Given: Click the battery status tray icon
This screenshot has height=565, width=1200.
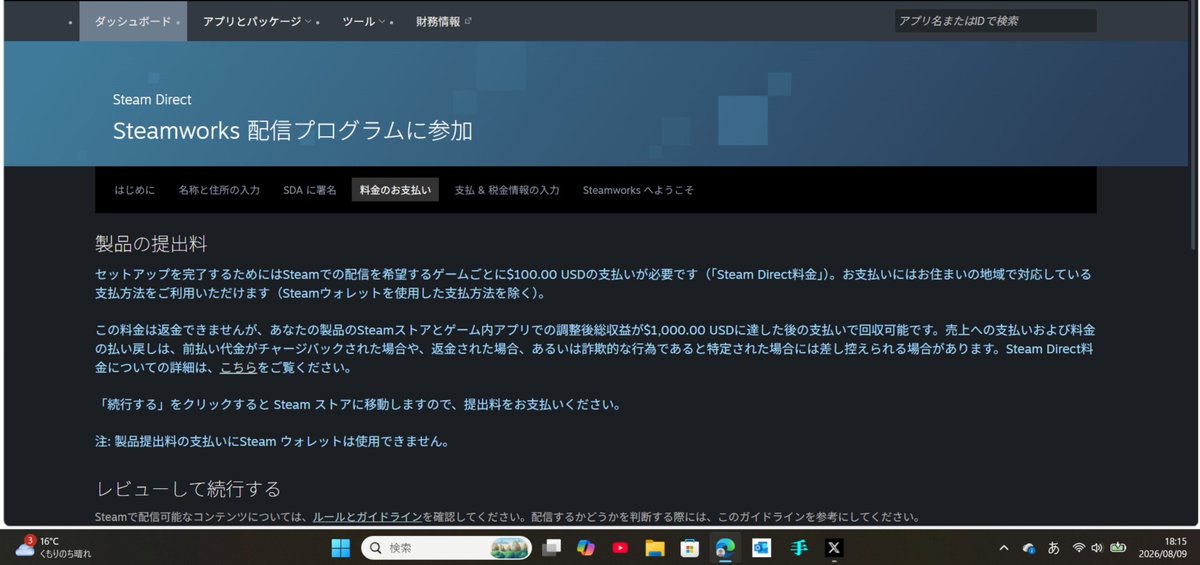Looking at the screenshot, I should [x=1118, y=548].
